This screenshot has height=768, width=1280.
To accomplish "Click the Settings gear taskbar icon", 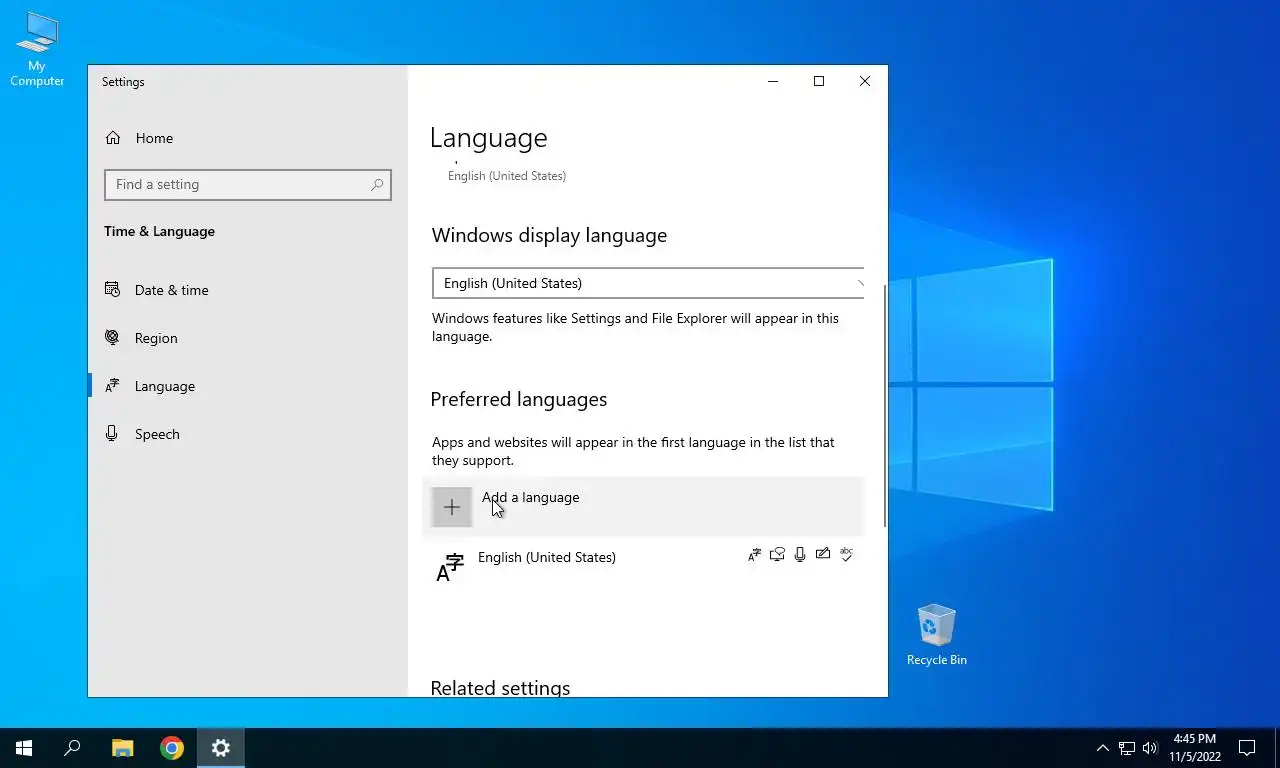I will click(x=221, y=748).
